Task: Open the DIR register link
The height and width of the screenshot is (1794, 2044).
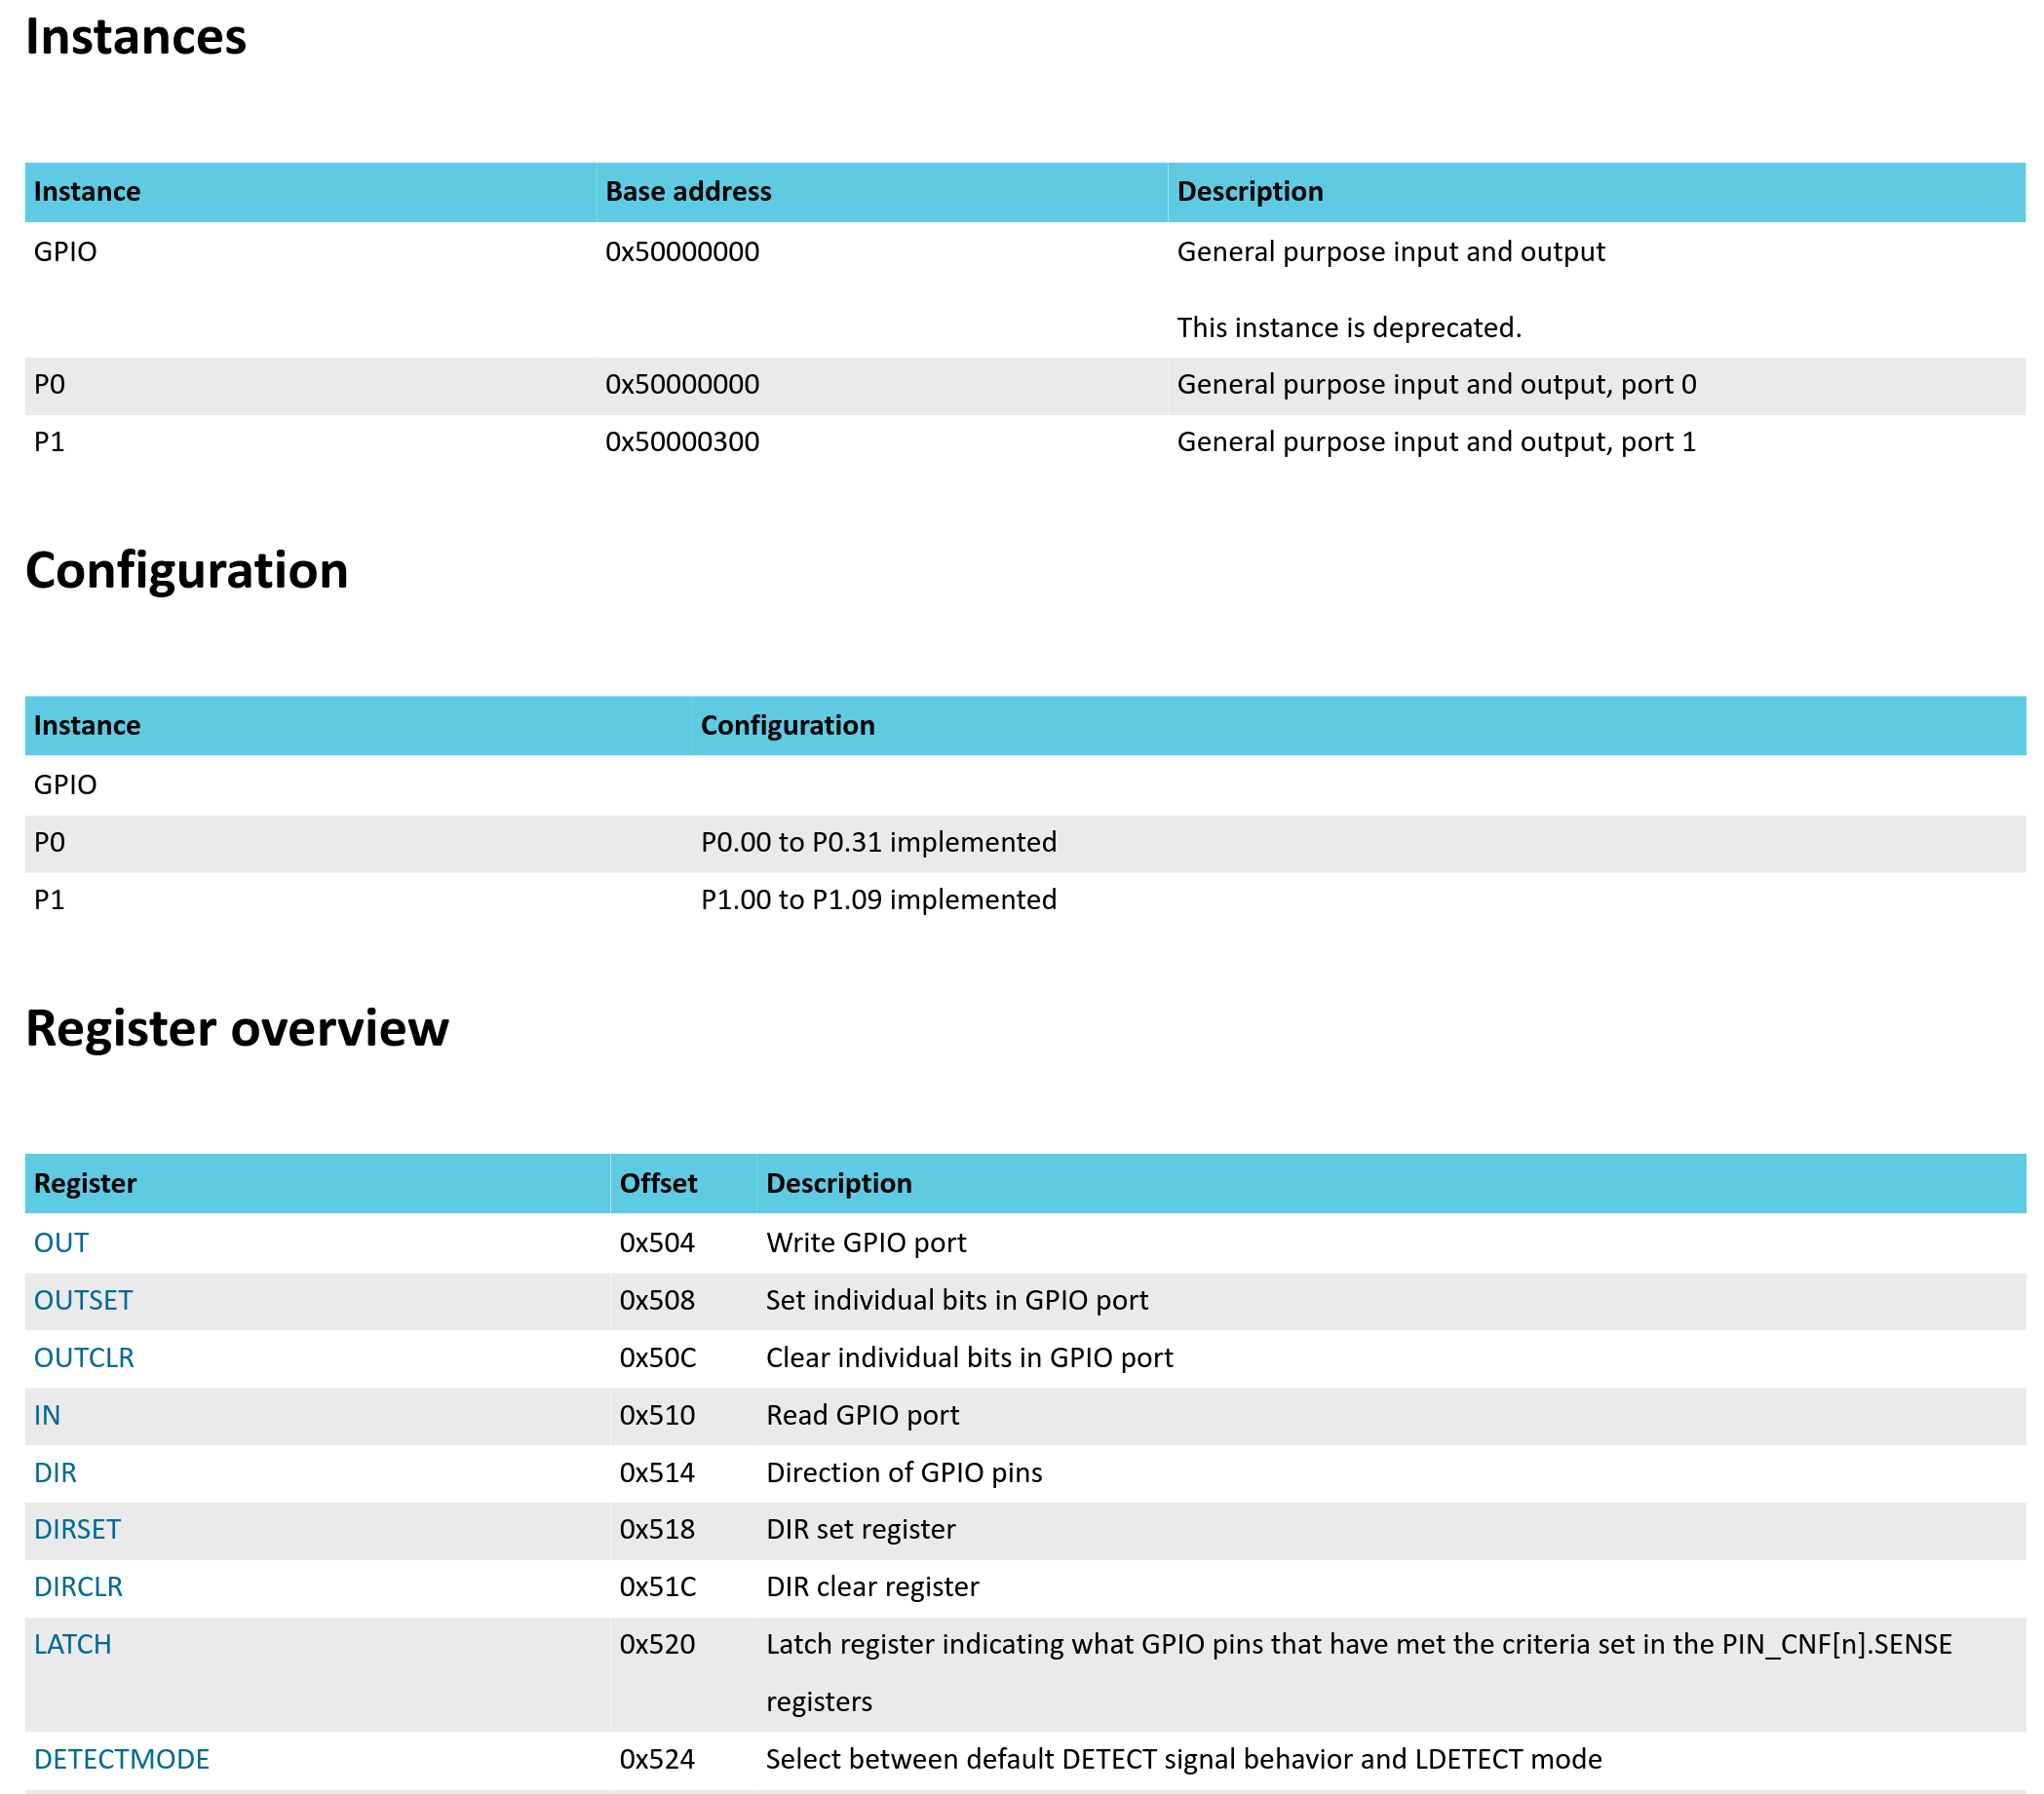Action: click(55, 1472)
